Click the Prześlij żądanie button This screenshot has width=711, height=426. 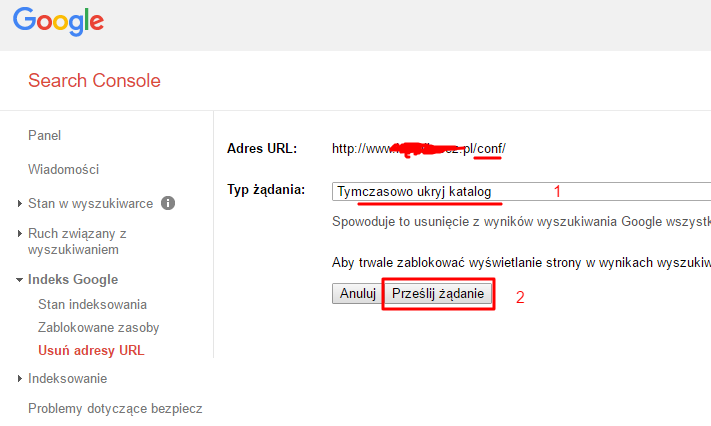click(x=438, y=294)
